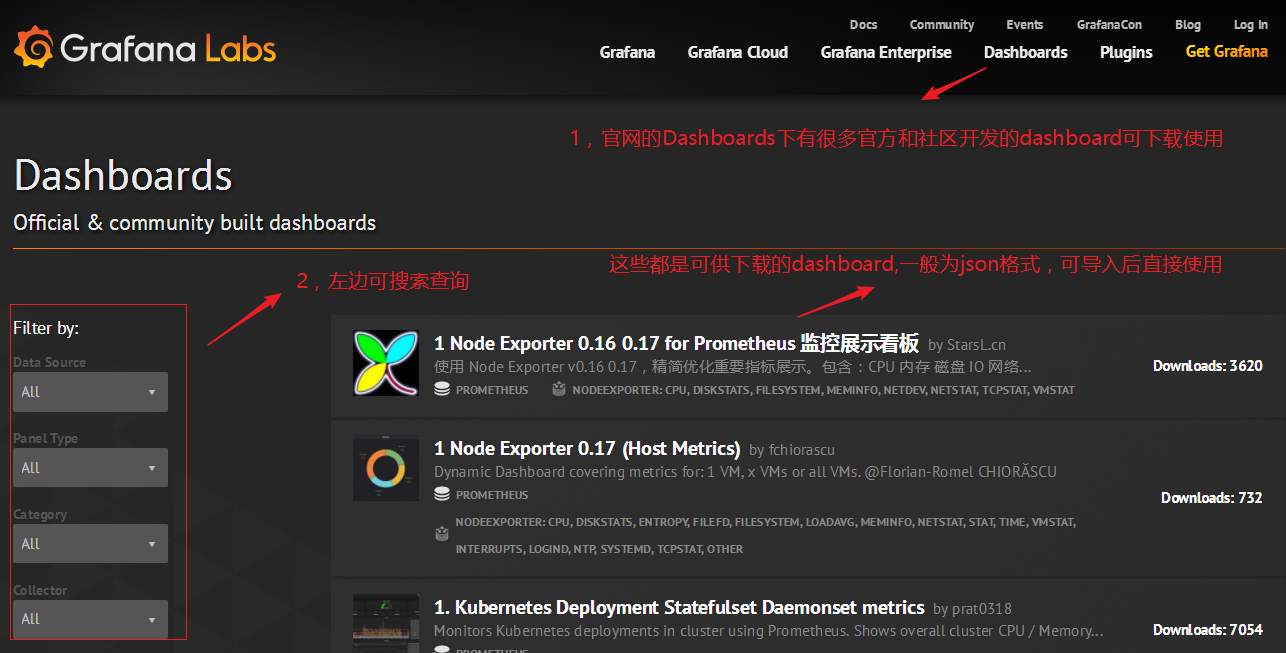Click the Downloads: 3620 text
1286x653 pixels.
(x=1207, y=366)
